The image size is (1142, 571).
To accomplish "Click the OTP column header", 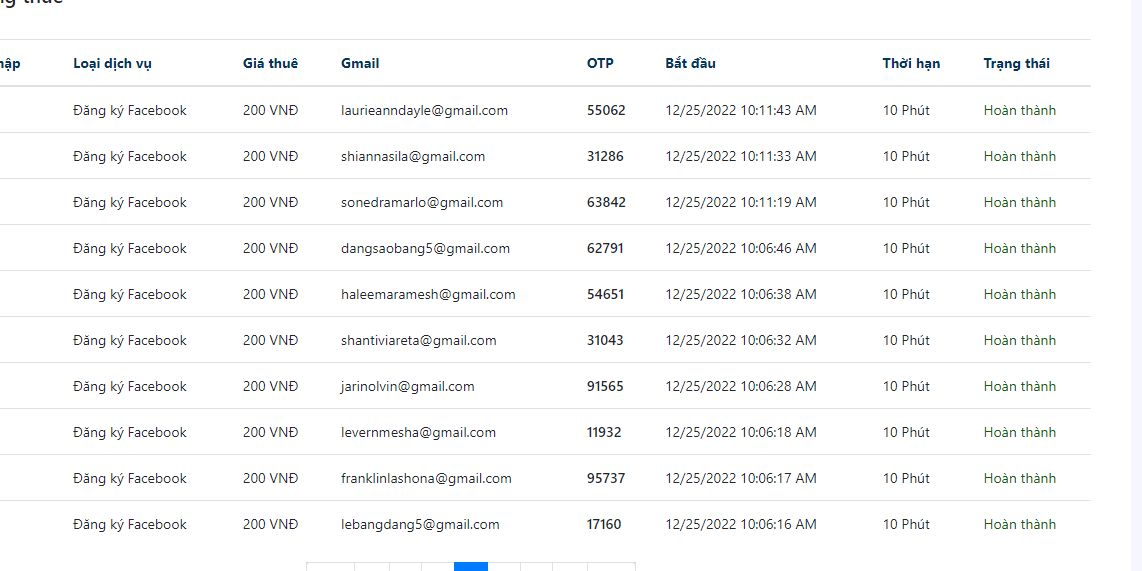I will pyautogui.click(x=600, y=63).
